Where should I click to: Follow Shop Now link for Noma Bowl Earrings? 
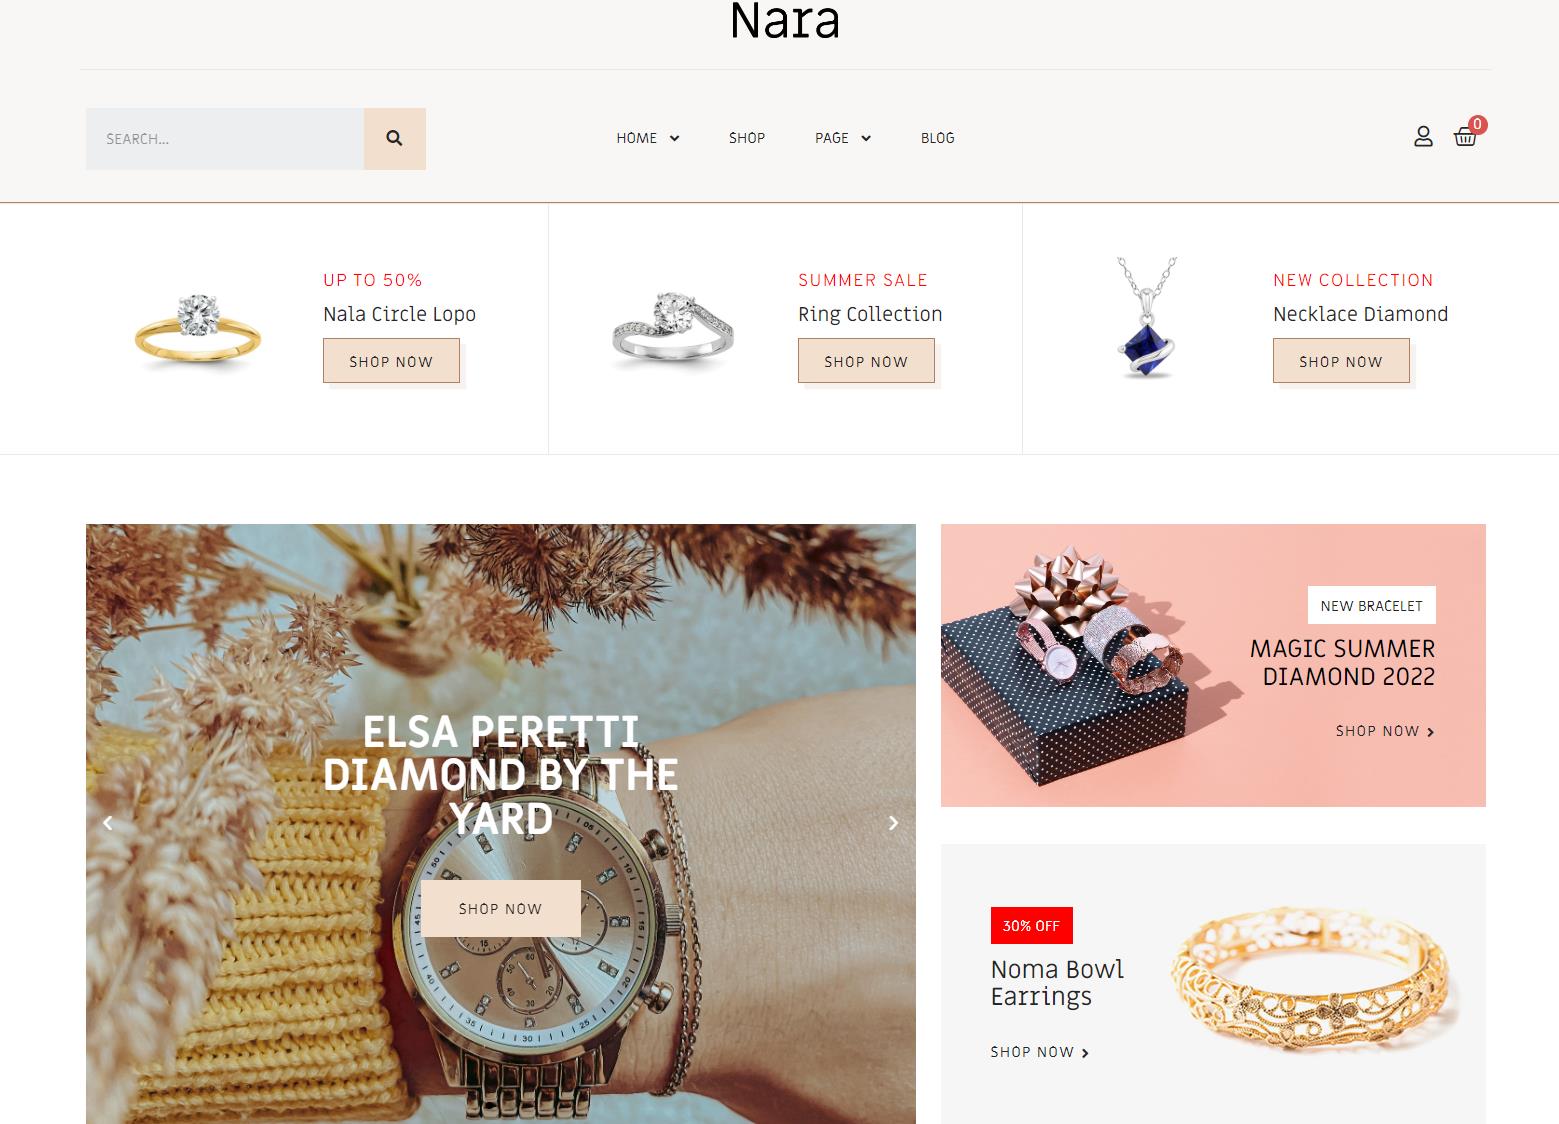1040,1052
